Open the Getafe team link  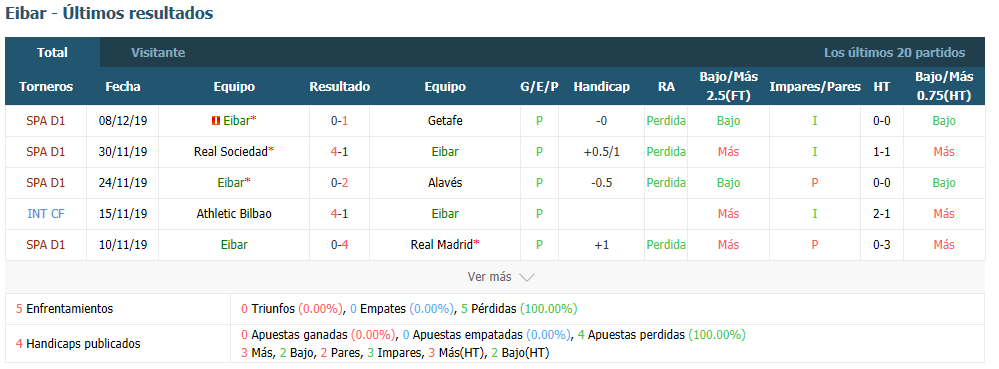(x=445, y=120)
